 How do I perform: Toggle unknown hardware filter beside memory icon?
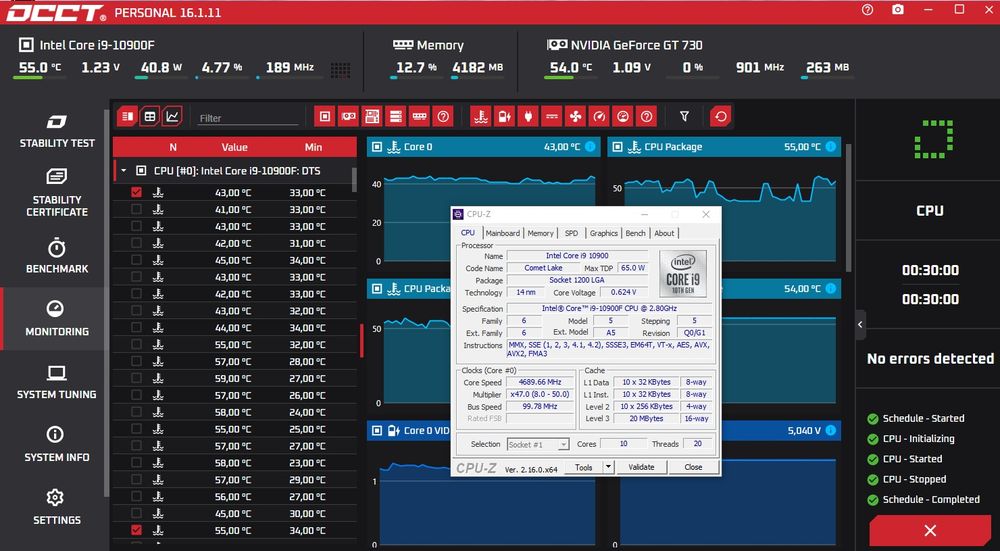443,117
